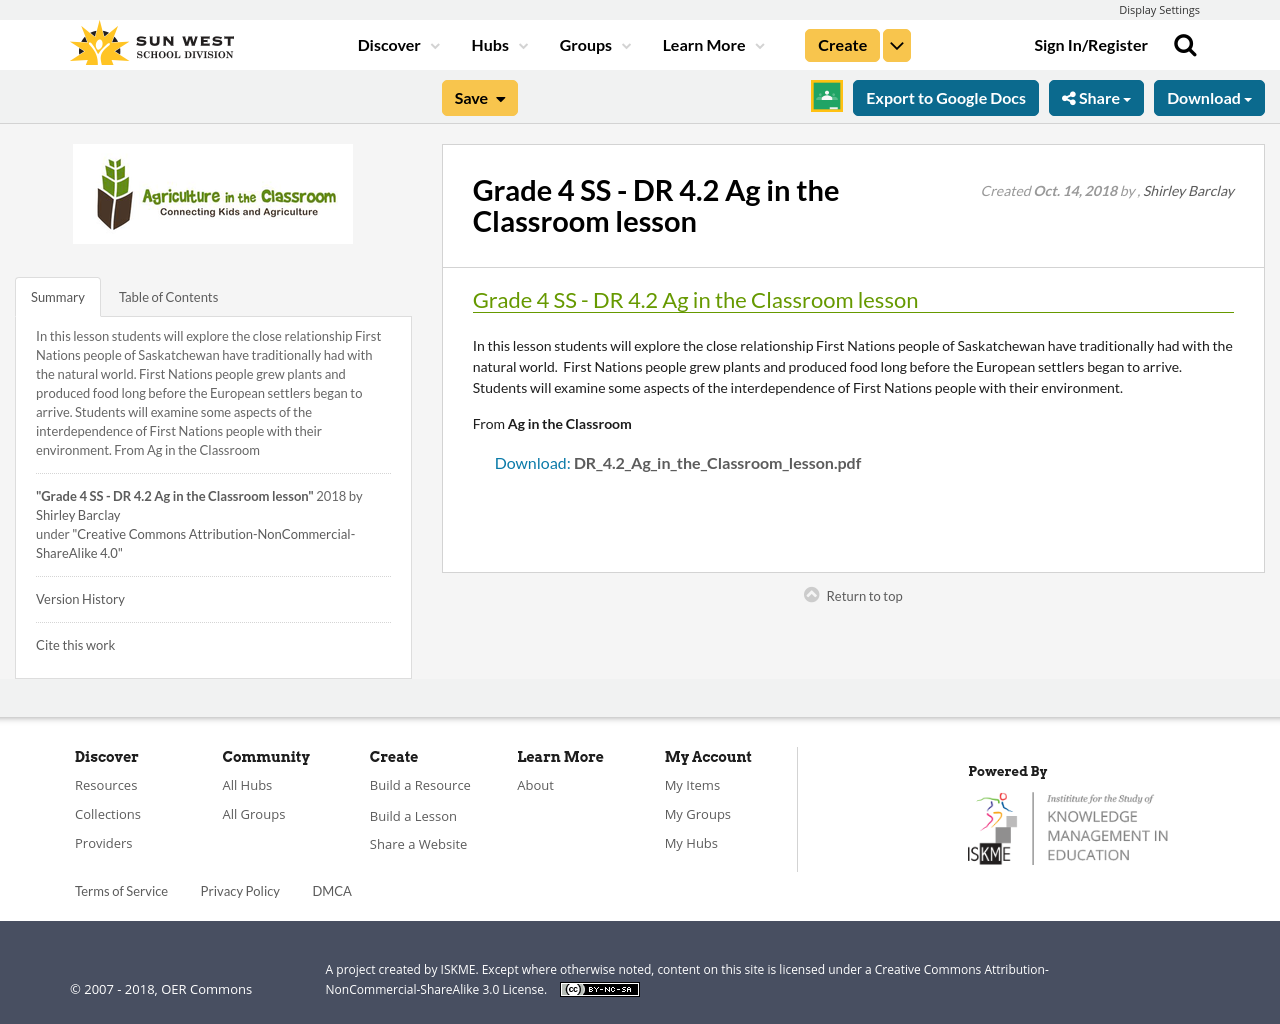Image resolution: width=1280 pixels, height=1024 pixels.
Task: Click the Sun West School Division logo
Action: 151,41
